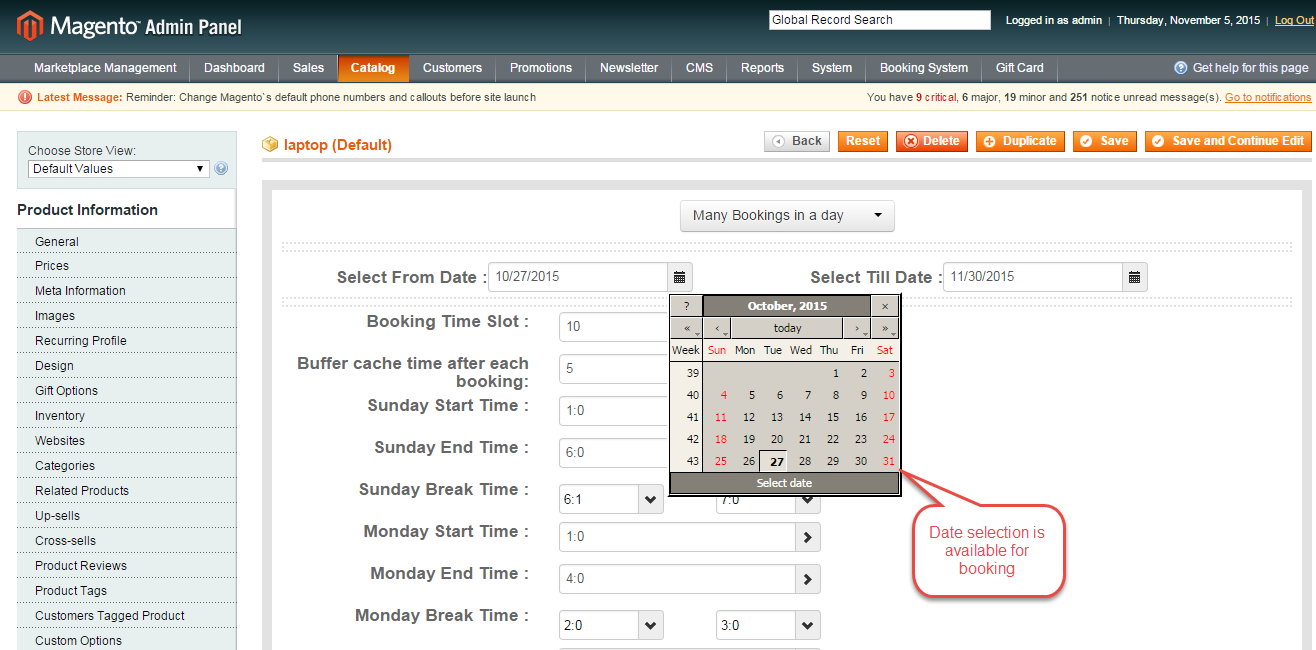
Task: Open calendar icon for Select Till Date
Action: pyautogui.click(x=1135, y=277)
